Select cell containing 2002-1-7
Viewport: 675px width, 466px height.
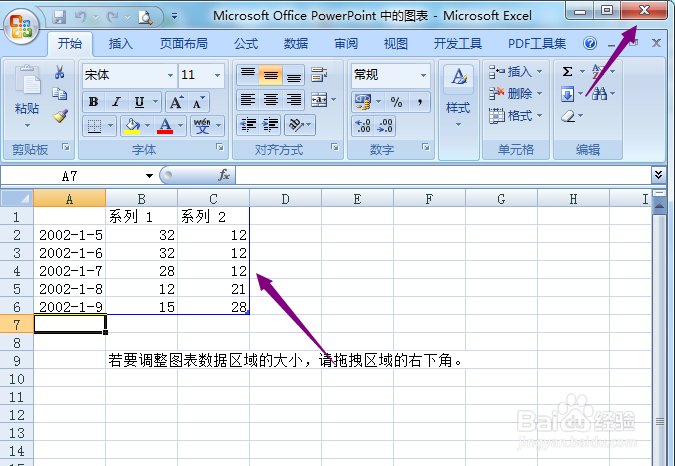[69, 271]
